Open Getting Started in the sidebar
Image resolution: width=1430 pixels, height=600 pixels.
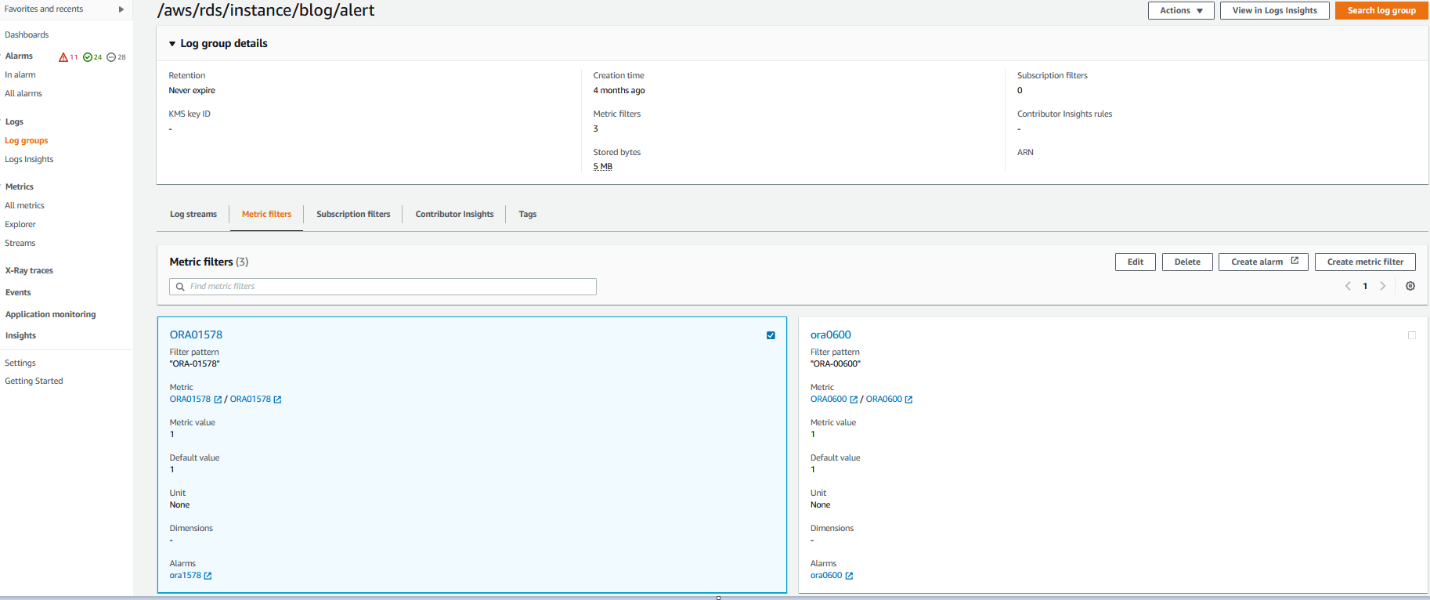pyautogui.click(x=34, y=381)
